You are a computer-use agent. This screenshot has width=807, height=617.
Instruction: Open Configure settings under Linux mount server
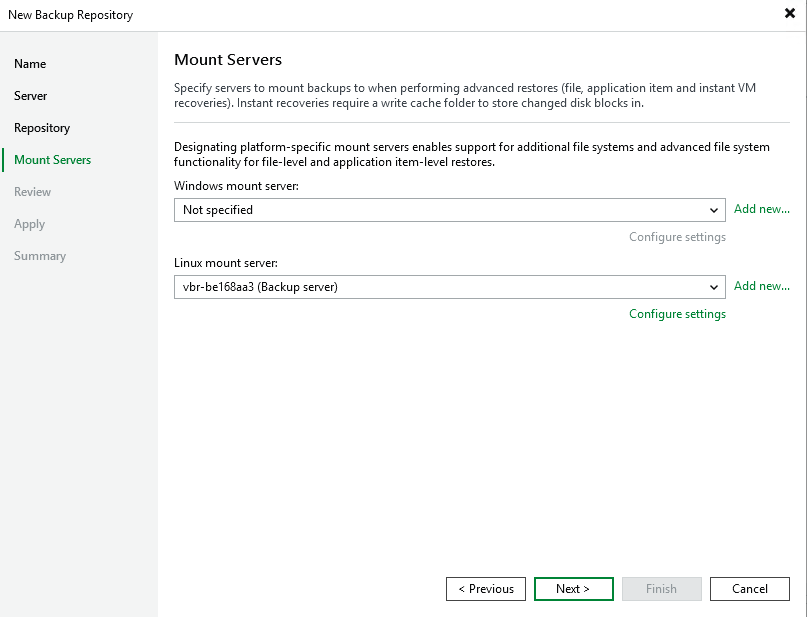tap(677, 314)
